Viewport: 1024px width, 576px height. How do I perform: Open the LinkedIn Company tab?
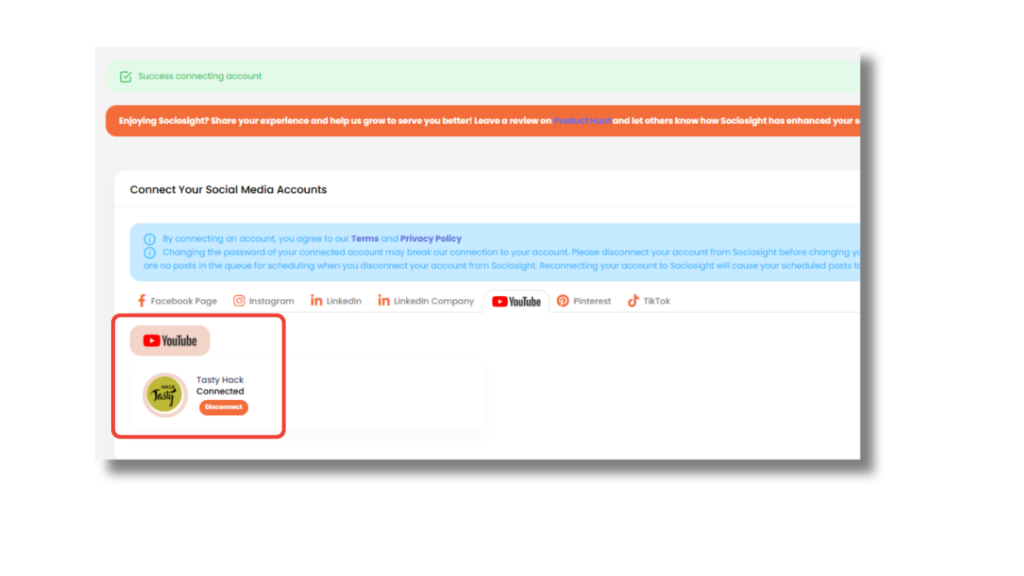pos(426,301)
